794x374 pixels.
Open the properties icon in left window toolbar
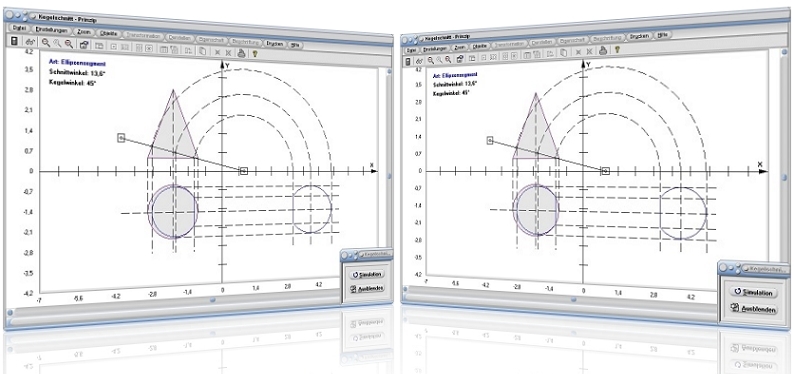click(x=84, y=45)
